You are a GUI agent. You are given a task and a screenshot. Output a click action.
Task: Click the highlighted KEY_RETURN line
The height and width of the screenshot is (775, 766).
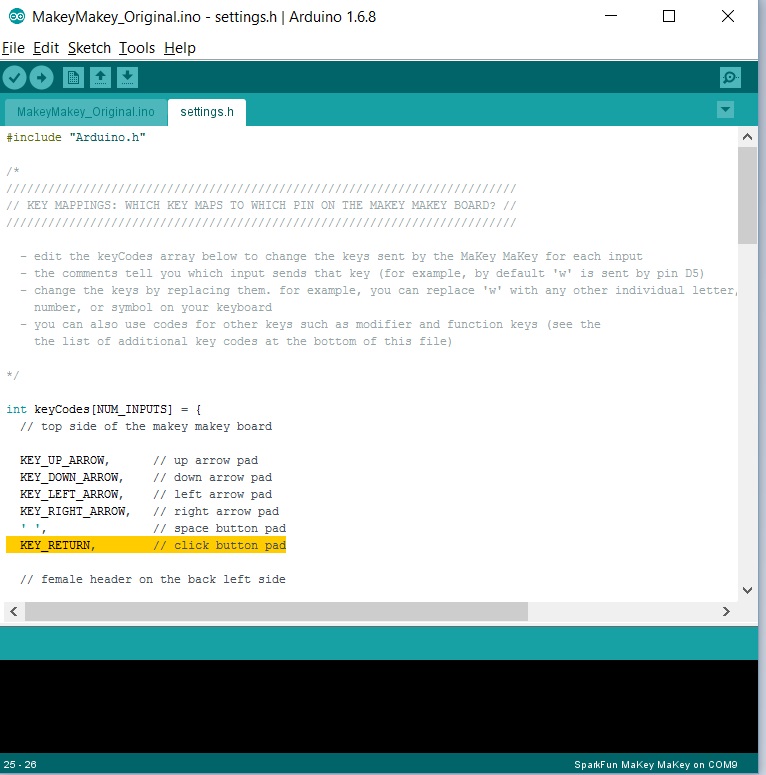[x=146, y=545]
